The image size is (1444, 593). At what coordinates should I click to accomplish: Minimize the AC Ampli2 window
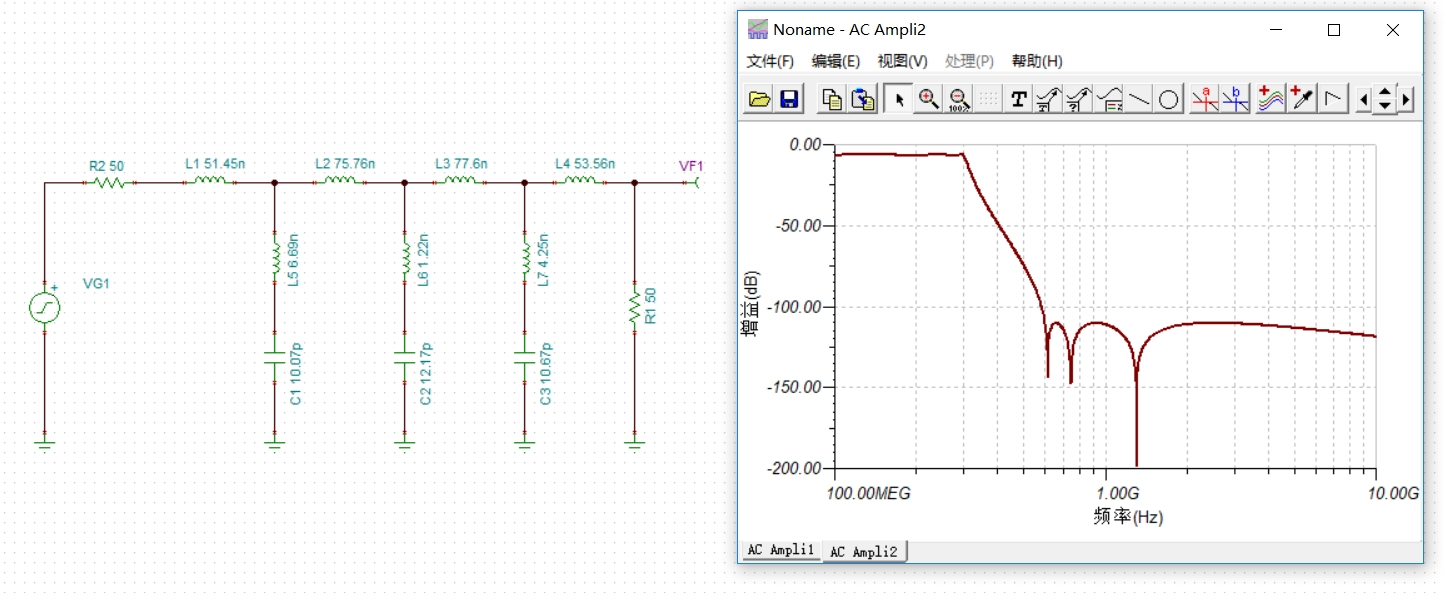coord(1275,30)
